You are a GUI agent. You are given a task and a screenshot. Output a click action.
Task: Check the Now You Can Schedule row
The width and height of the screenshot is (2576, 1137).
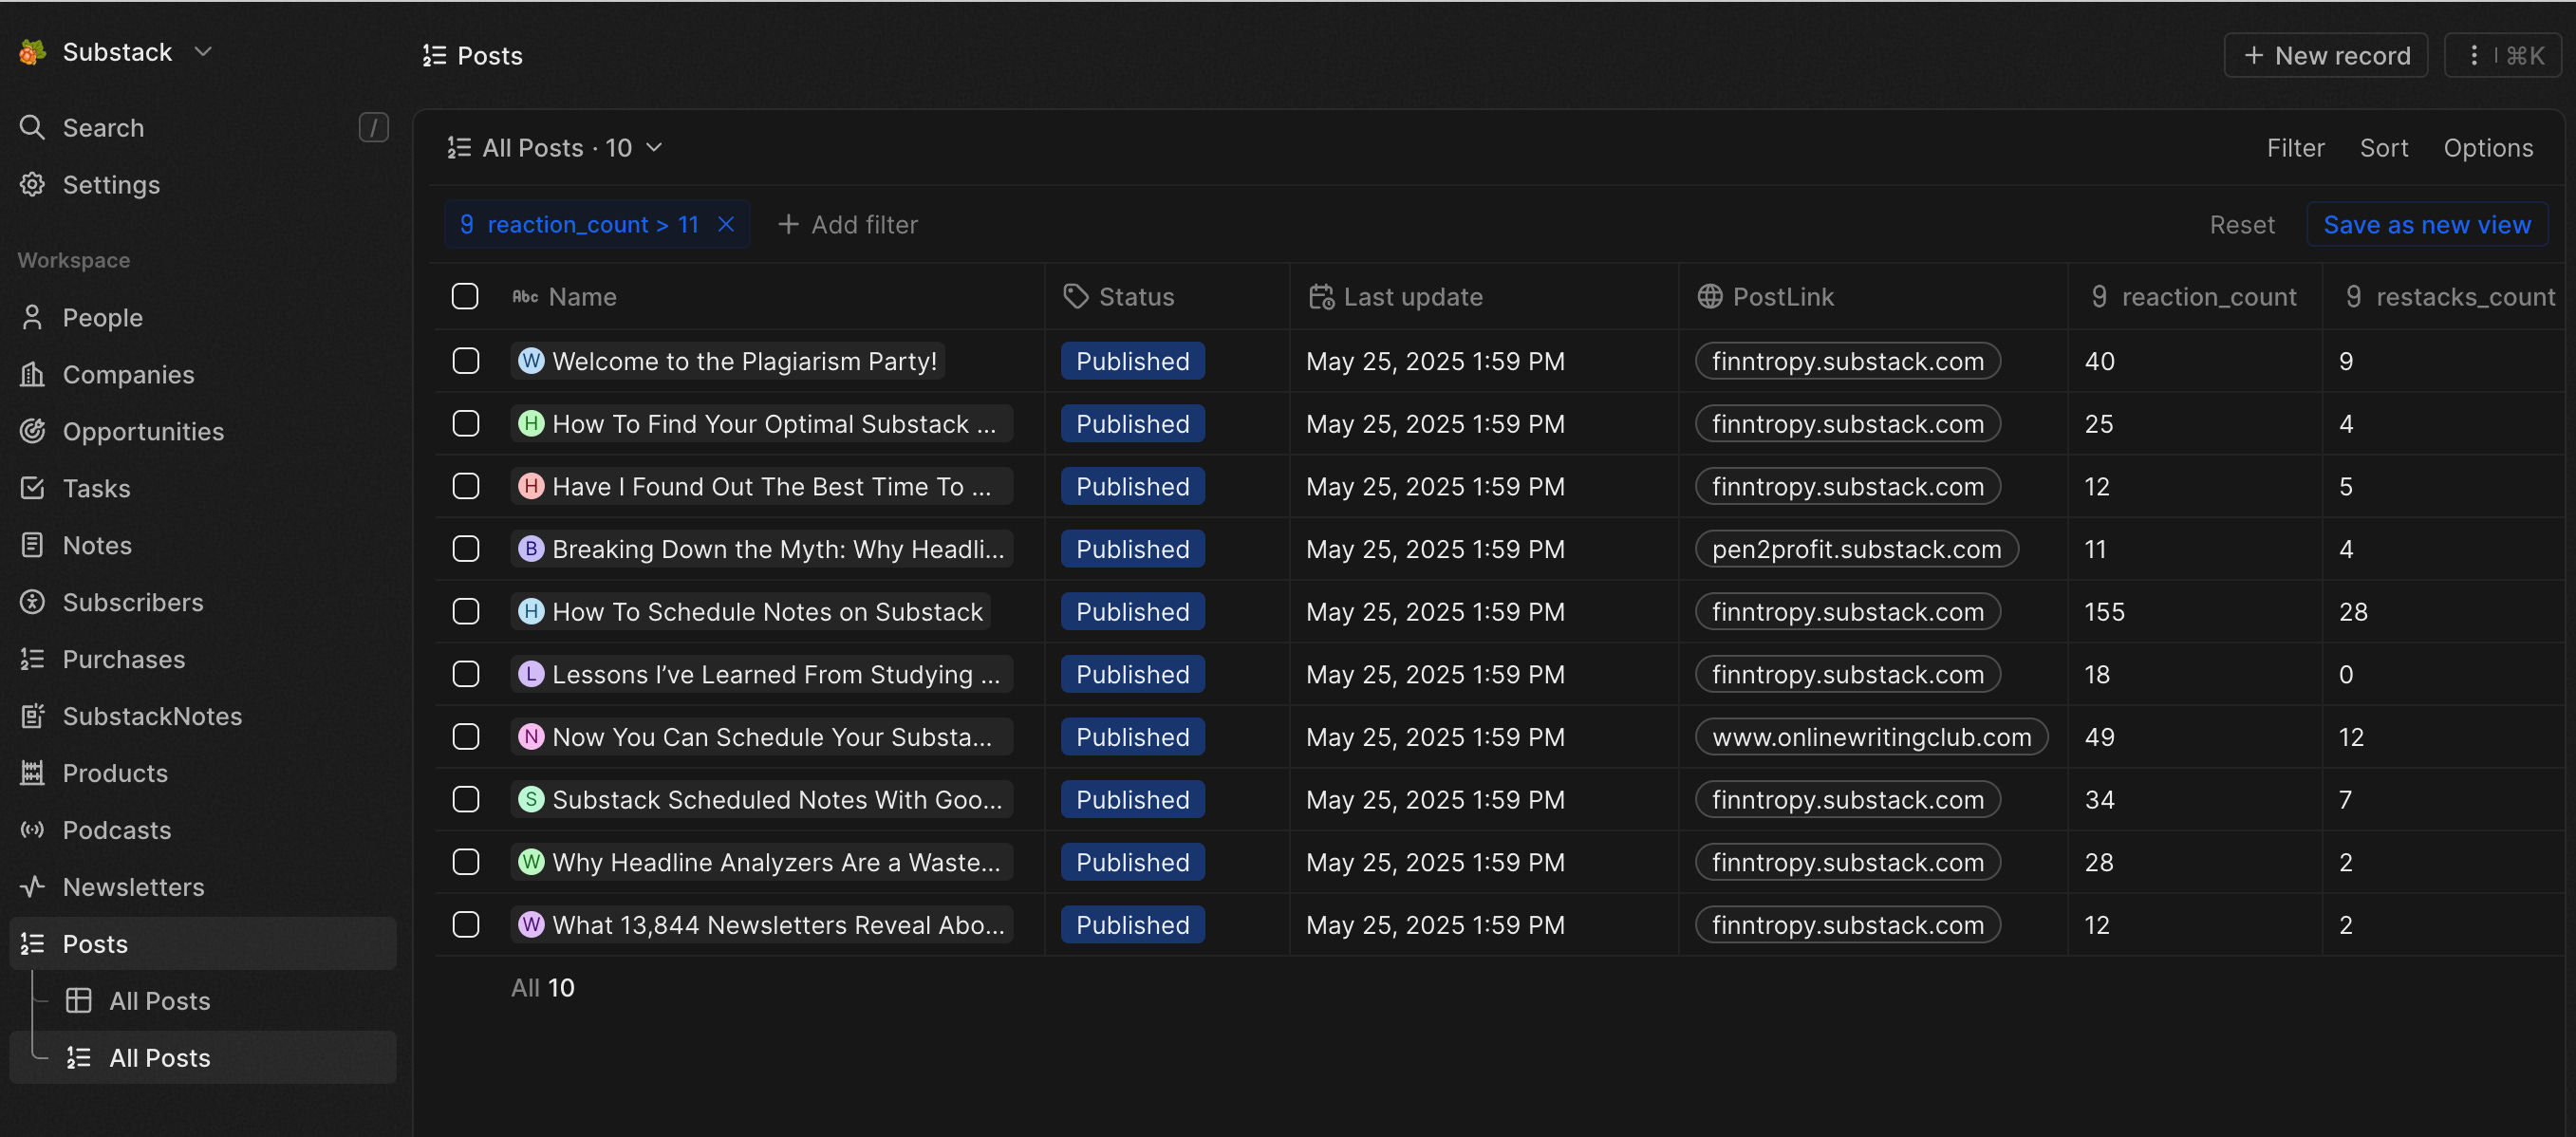pyautogui.click(x=466, y=737)
